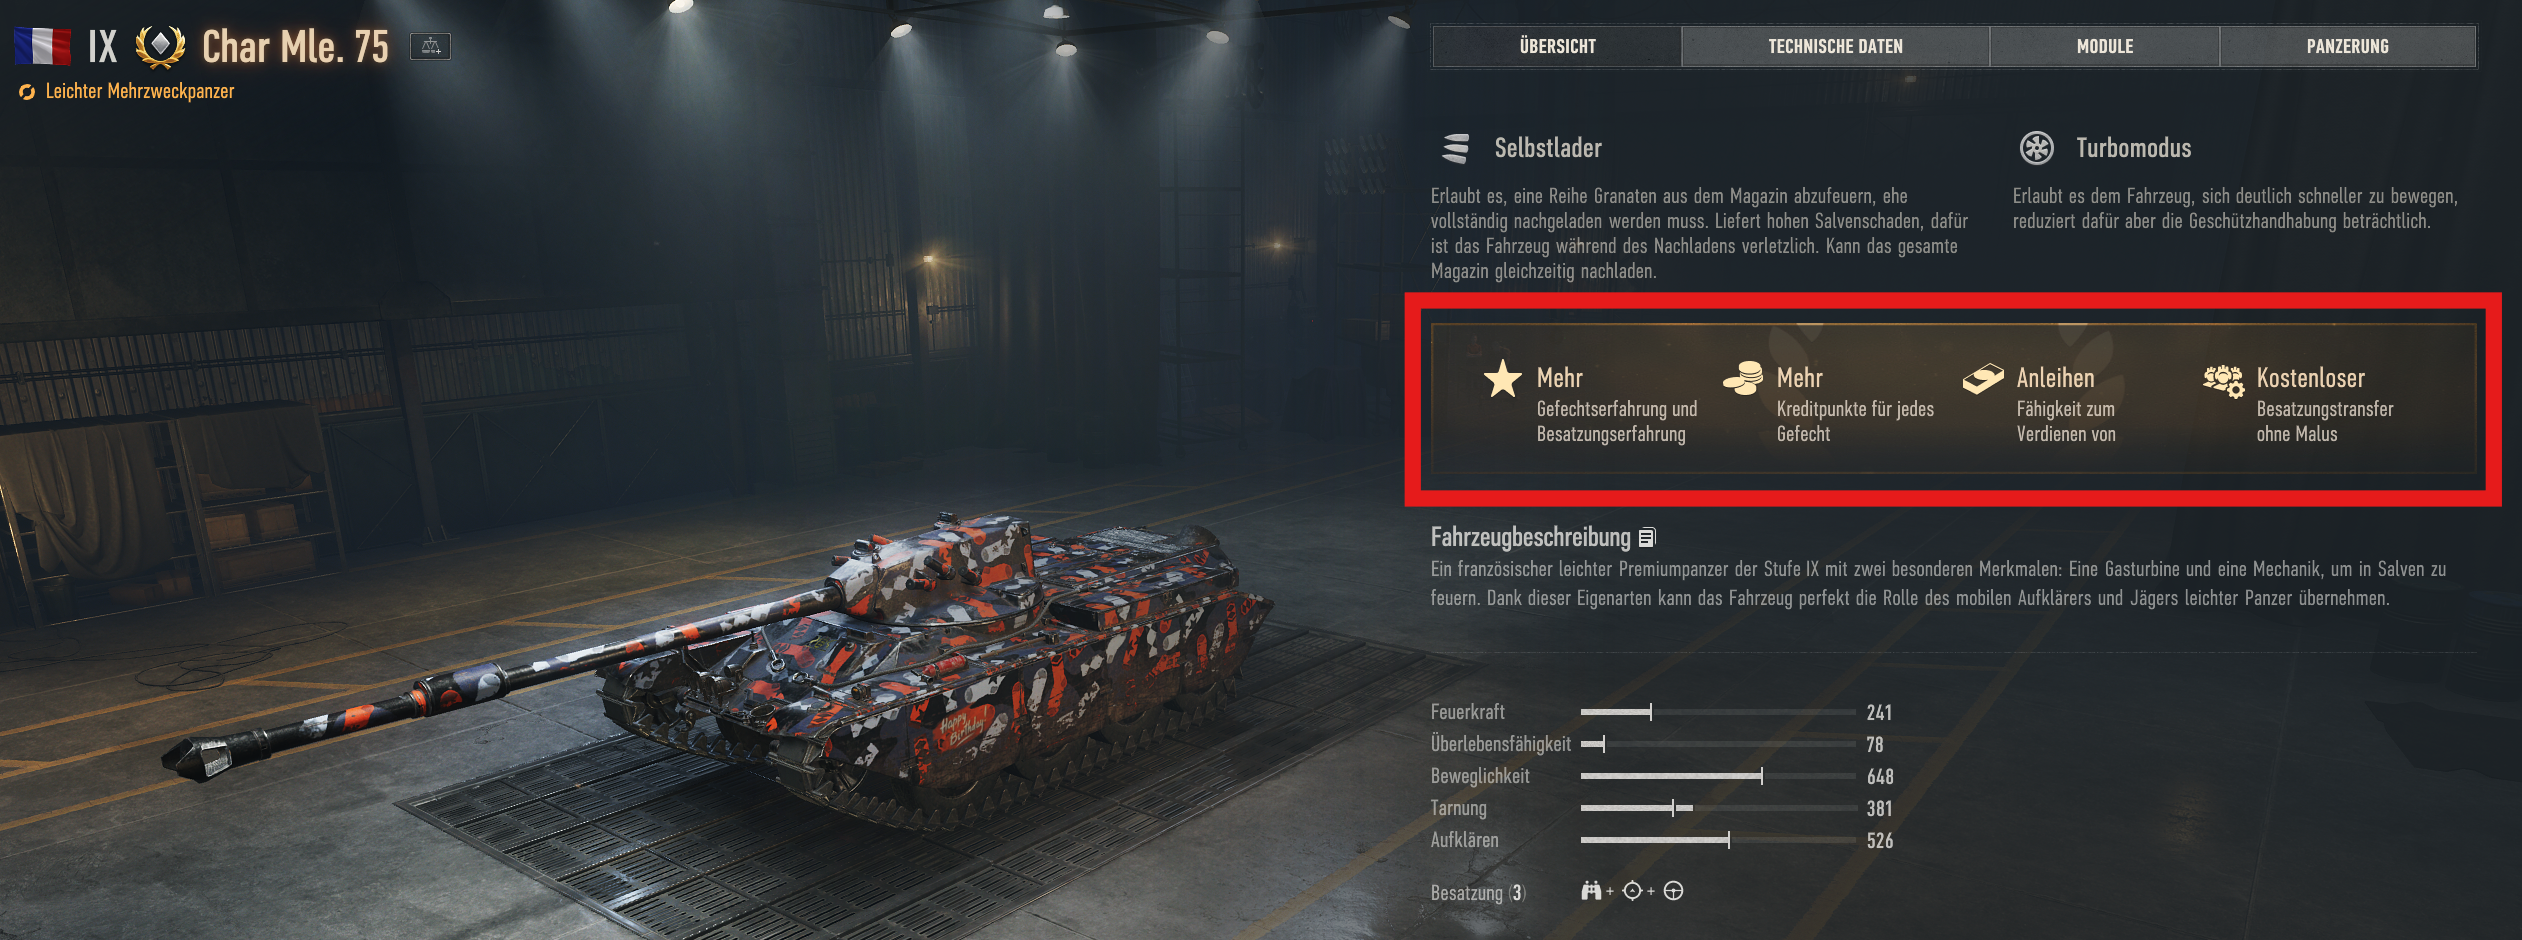Open the Fahrzeugbeschreibung document icon
The image size is (2522, 940).
coord(1648,537)
